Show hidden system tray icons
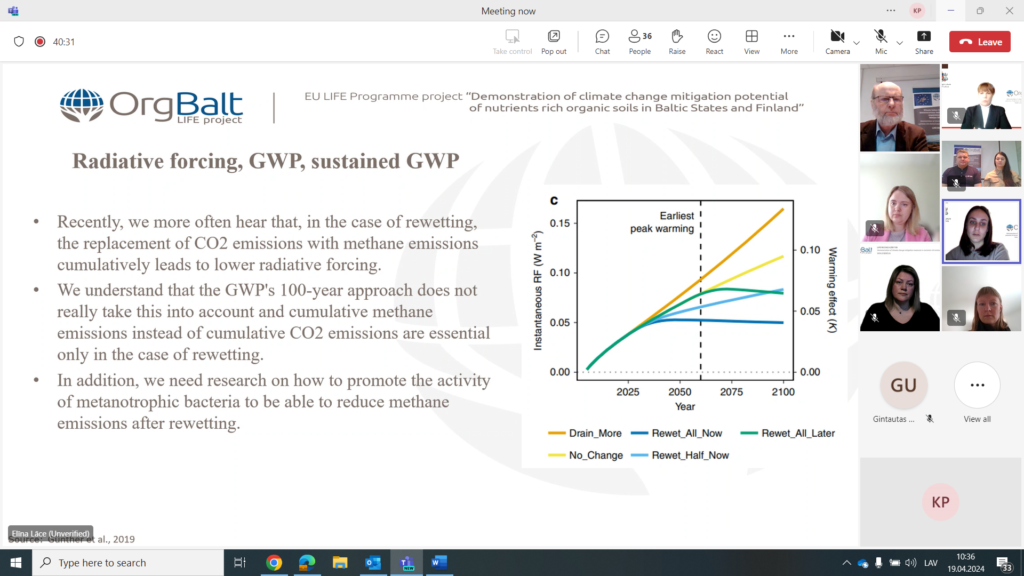 pyautogui.click(x=846, y=562)
